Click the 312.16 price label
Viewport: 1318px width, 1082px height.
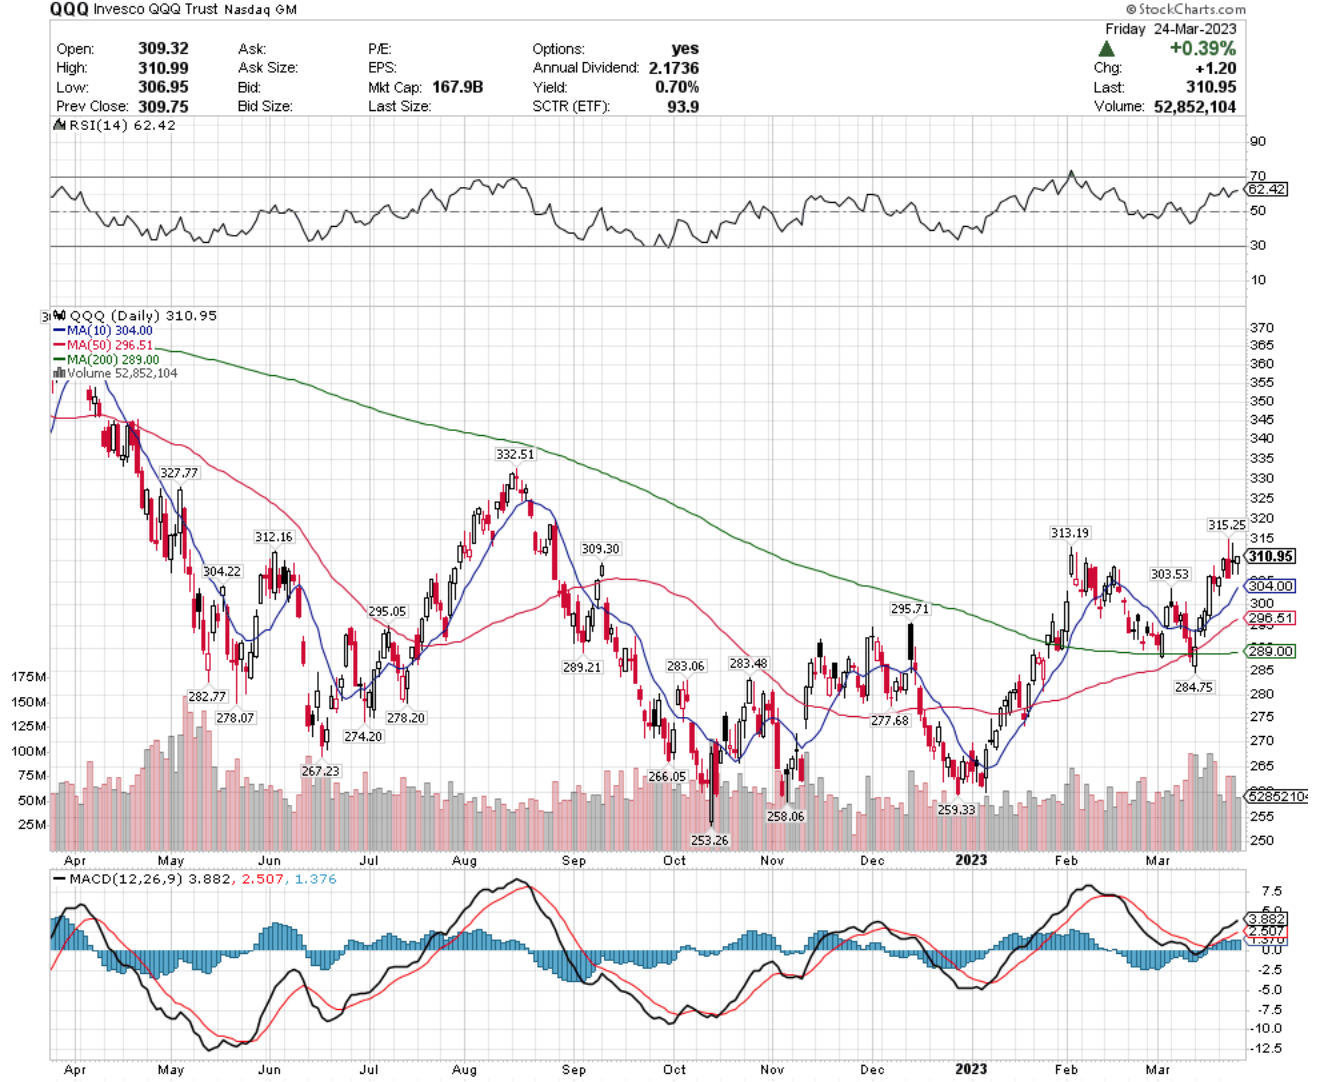coord(274,537)
